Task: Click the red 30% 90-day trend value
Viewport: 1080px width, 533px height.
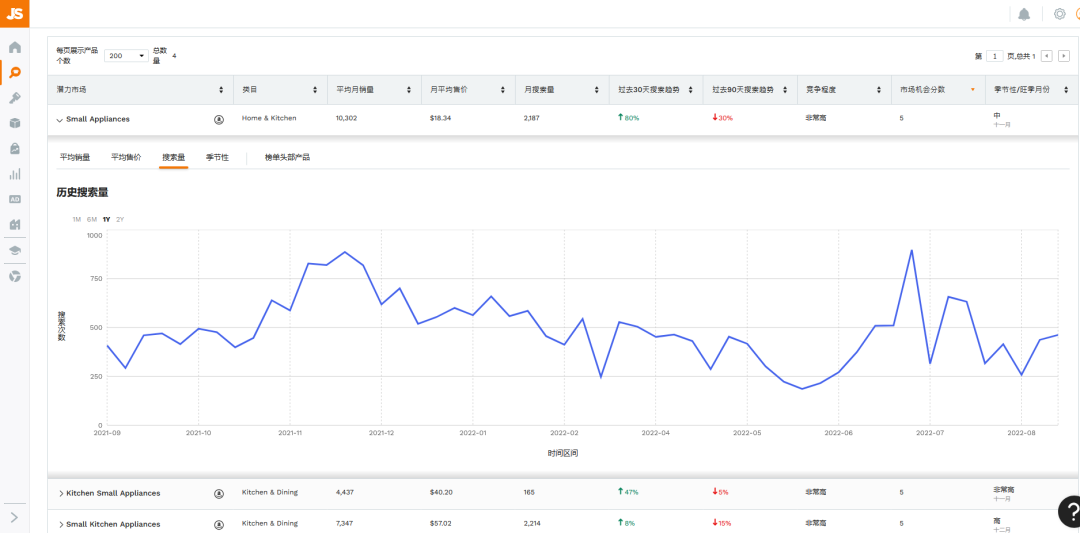Action: pyautogui.click(x=723, y=118)
